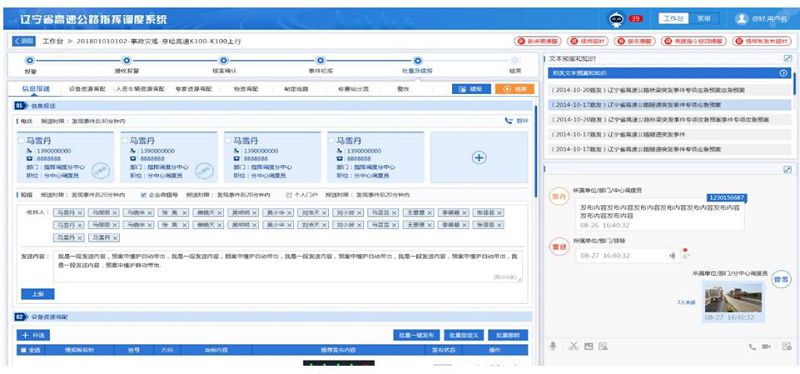Open the user avatar icon in header
The width and height of the screenshot is (800, 374).
[741, 19]
